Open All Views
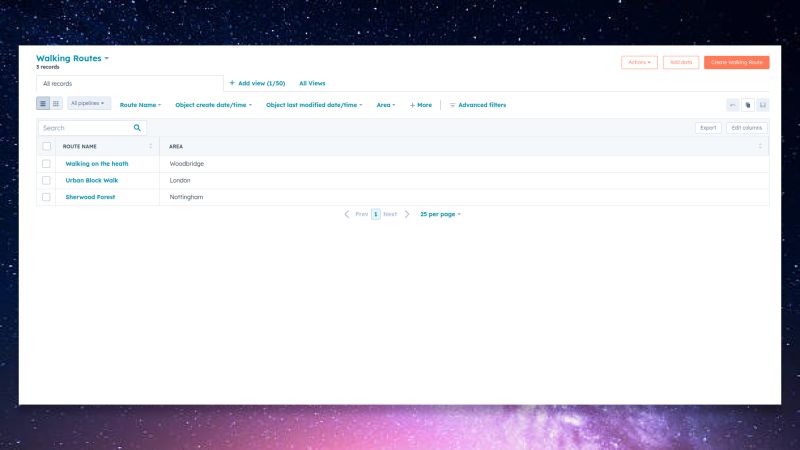The height and width of the screenshot is (450, 800). coord(312,83)
